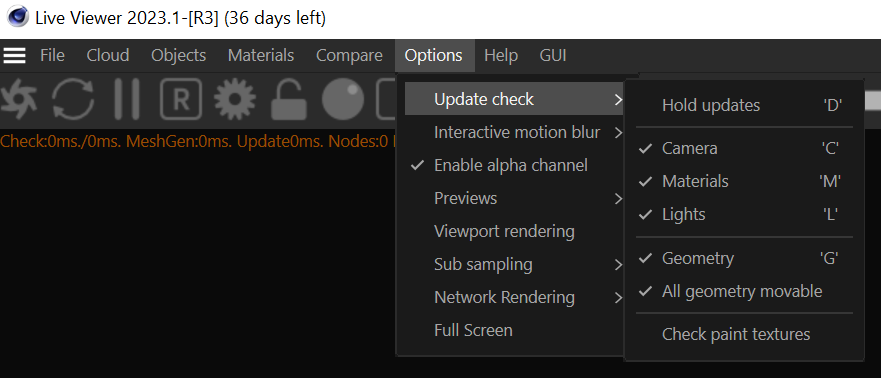This screenshot has height=378, width=881.
Task: Click the clay mode sphere icon
Action: pos(343,100)
